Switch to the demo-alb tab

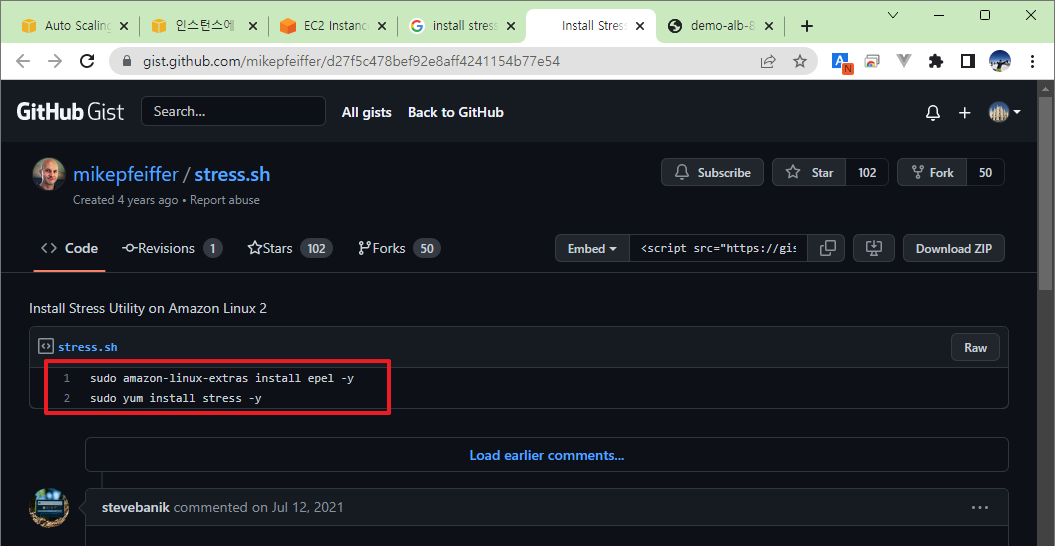click(x=721, y=26)
